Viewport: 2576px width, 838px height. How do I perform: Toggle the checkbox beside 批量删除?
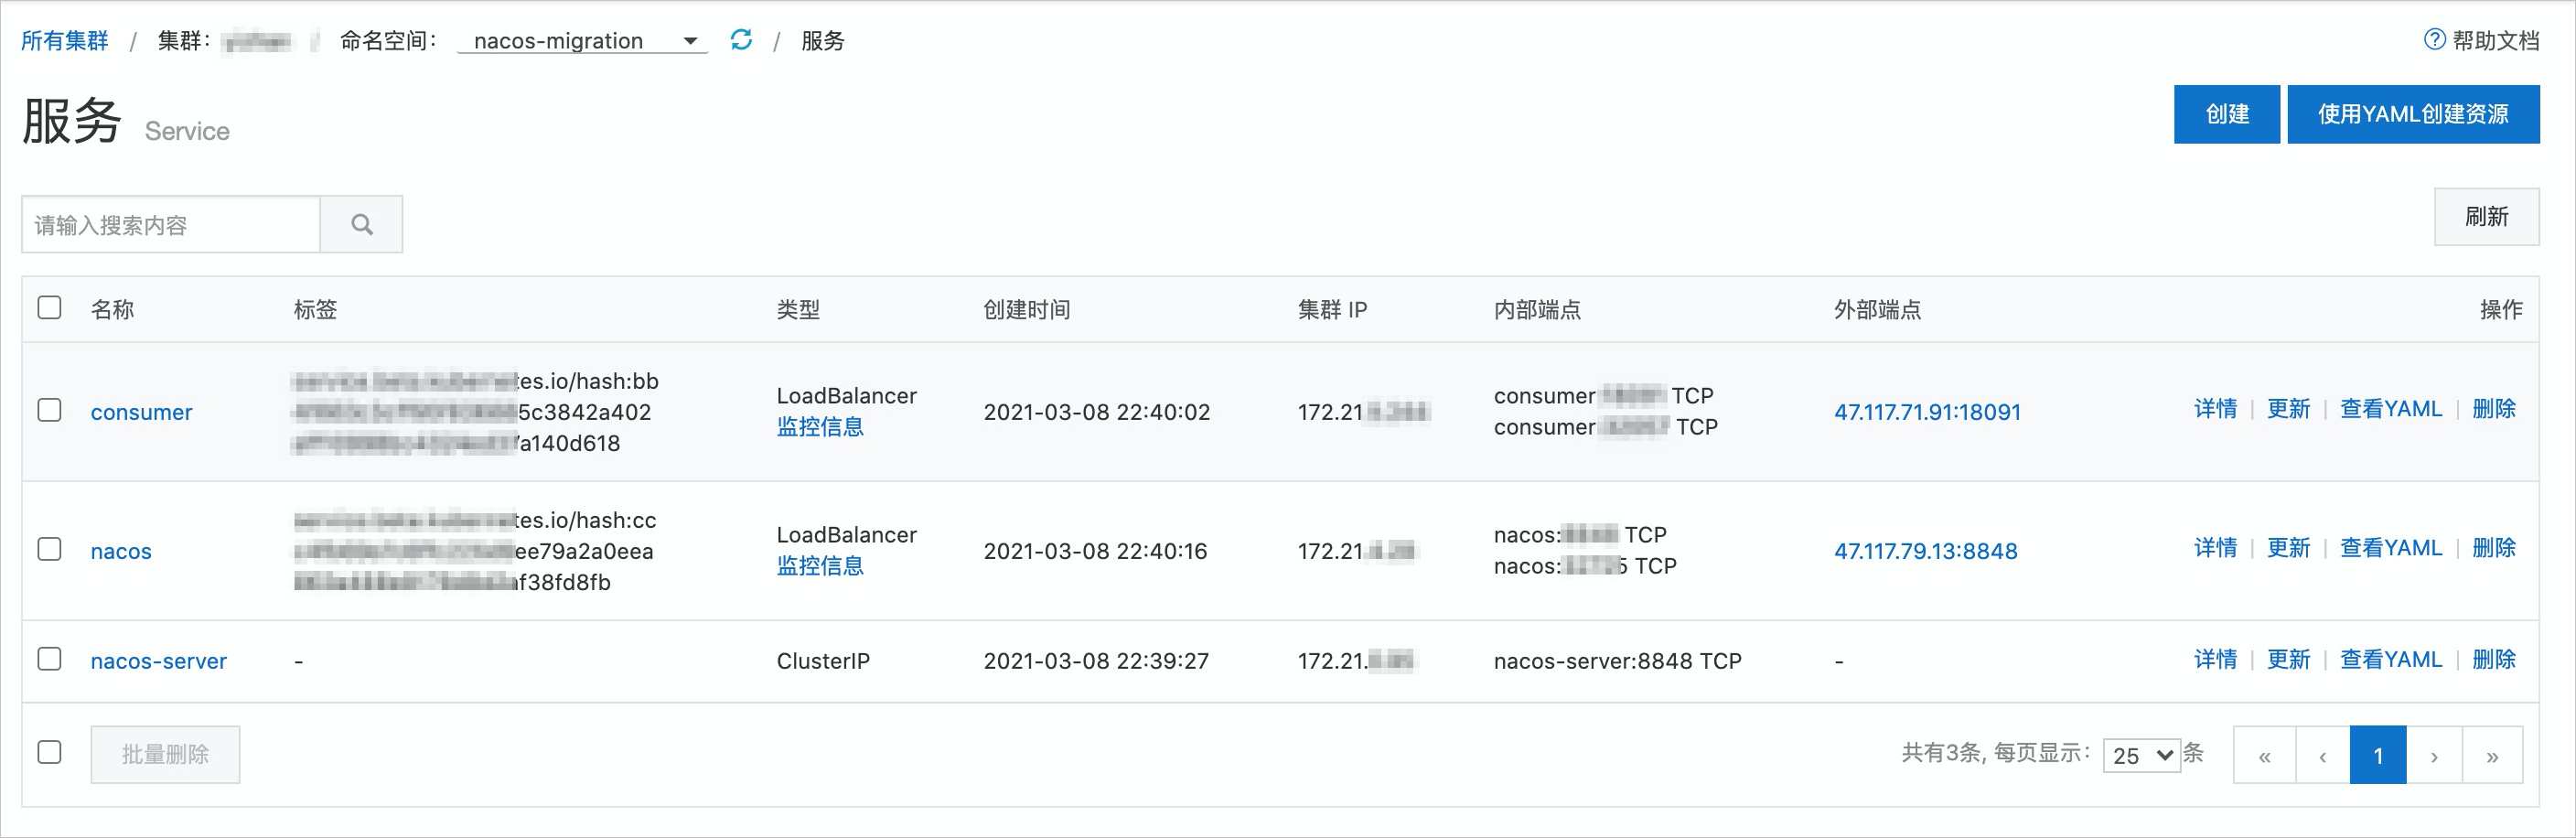pyautogui.click(x=49, y=753)
